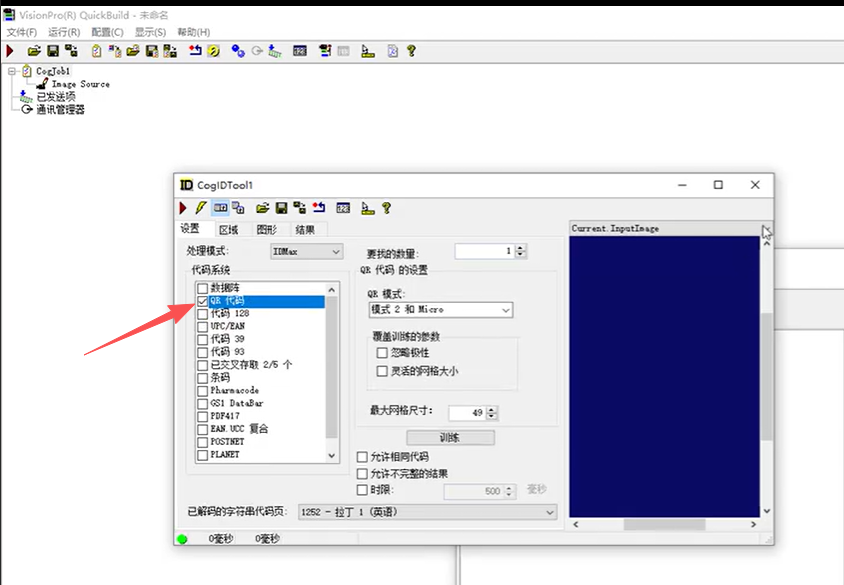Click the 123 counter icon in main toolbar
Viewport: 844px width, 585px height.
(300, 51)
